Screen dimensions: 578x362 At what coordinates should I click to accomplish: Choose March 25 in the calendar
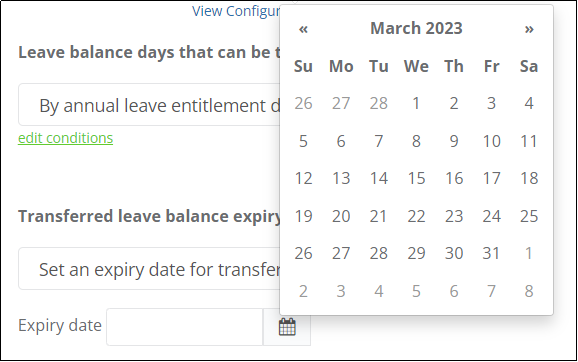click(529, 216)
